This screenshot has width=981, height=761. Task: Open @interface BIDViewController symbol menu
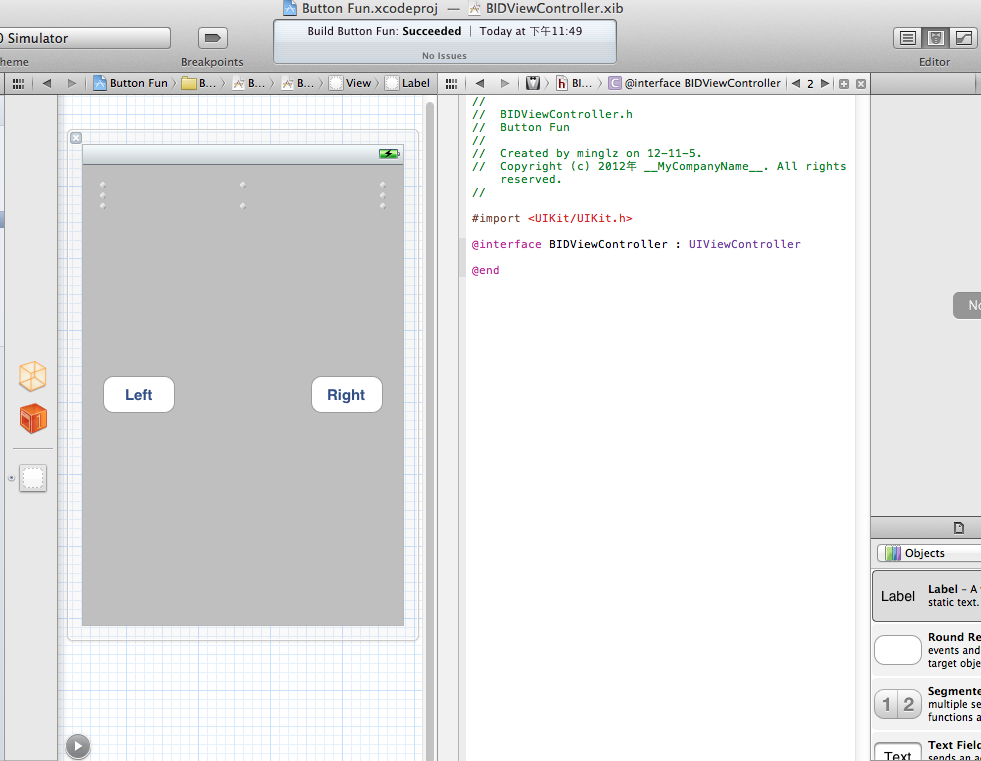point(694,83)
